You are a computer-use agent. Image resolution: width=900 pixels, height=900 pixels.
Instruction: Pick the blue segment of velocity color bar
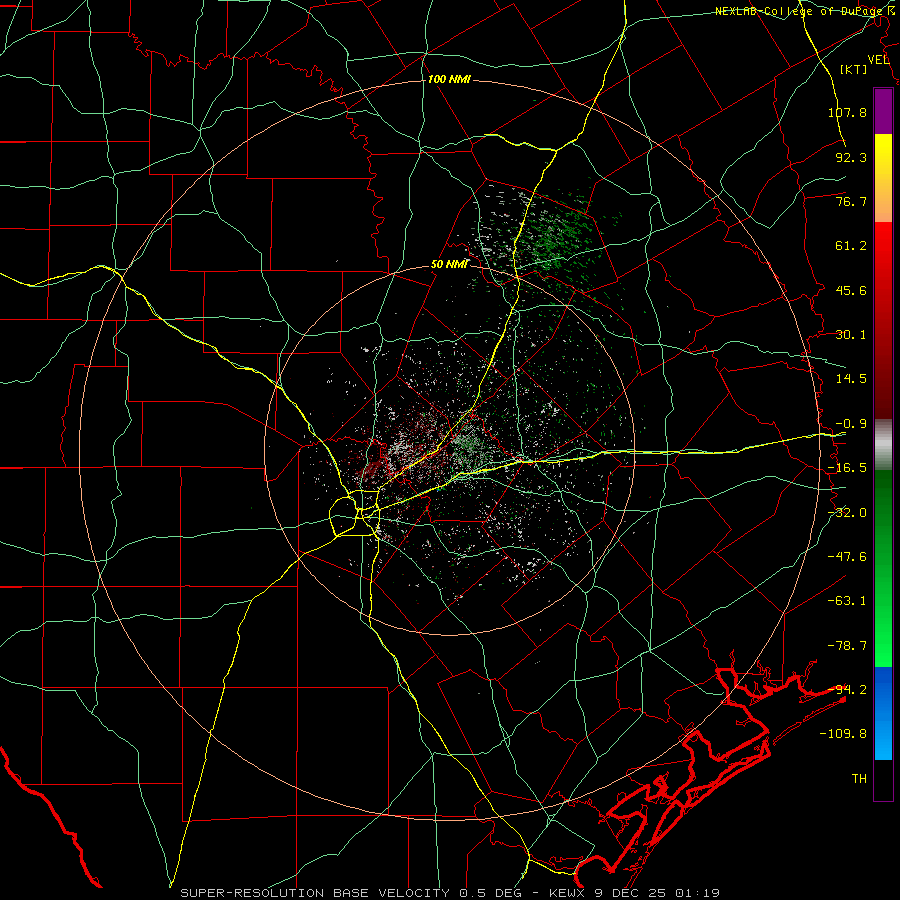[883, 713]
